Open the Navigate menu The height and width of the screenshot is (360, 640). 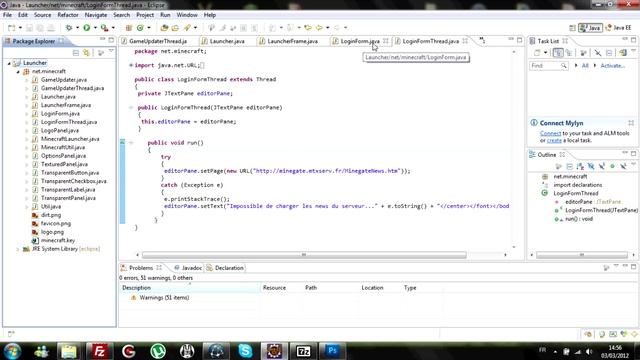click(96, 15)
